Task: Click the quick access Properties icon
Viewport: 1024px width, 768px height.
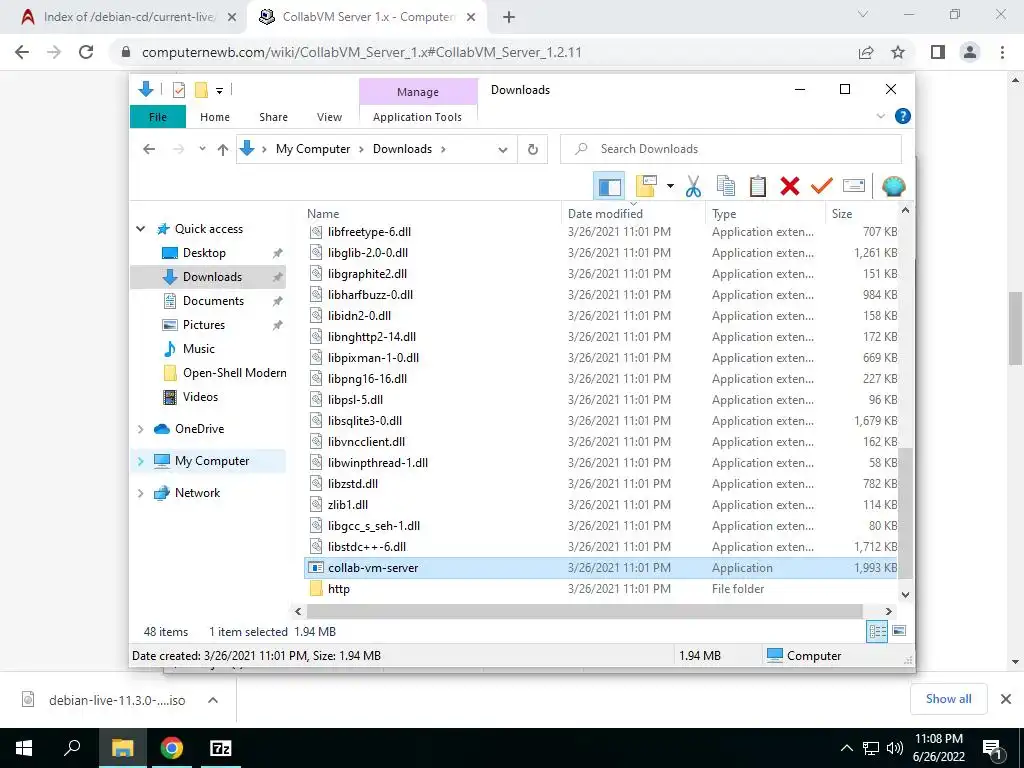Action: click(x=178, y=90)
